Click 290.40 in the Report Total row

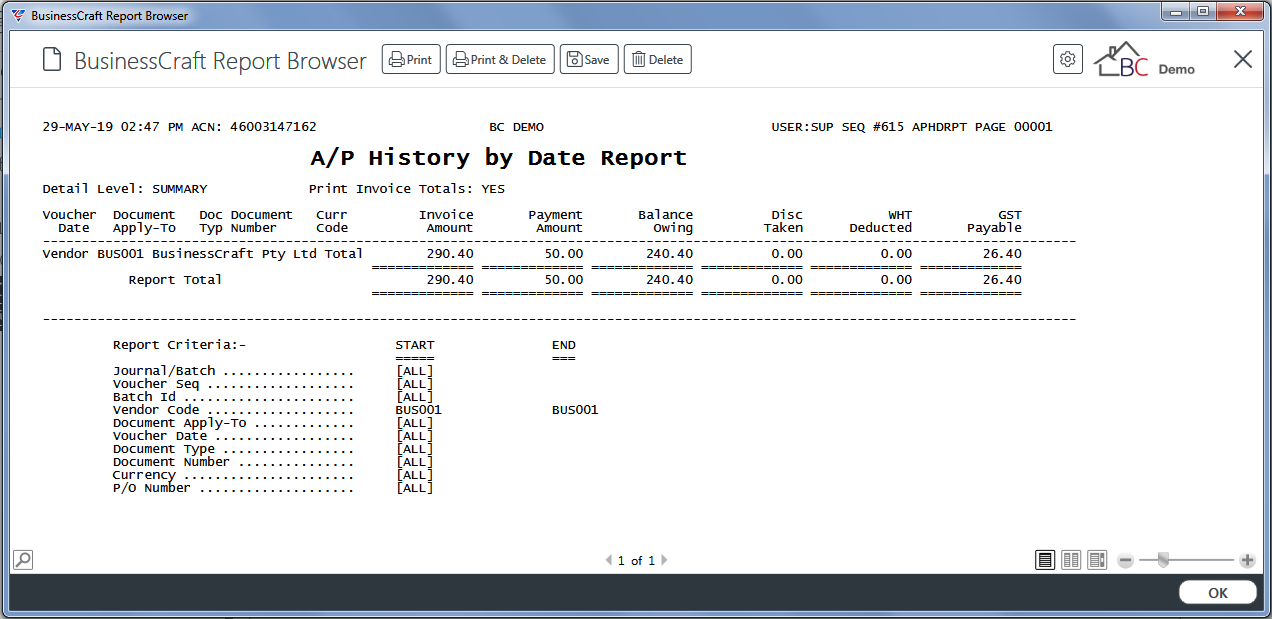coord(450,280)
